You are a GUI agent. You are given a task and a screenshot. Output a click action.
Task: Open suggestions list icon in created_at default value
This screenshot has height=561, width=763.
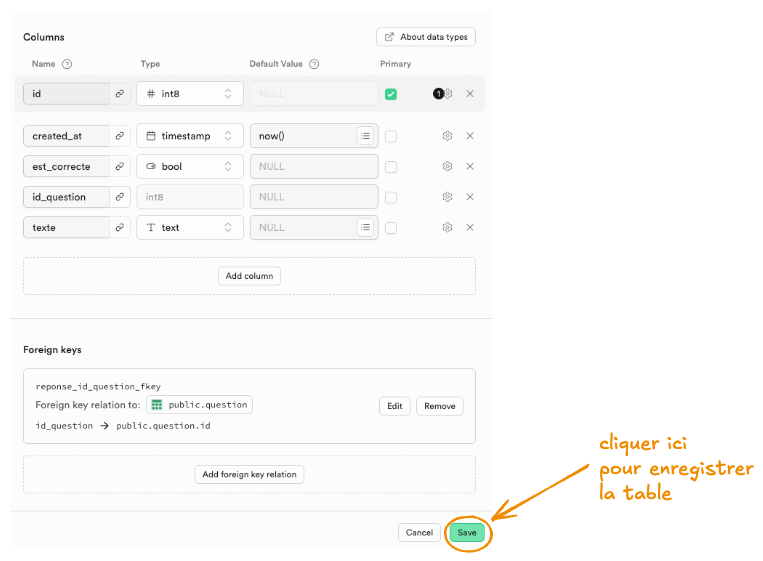(x=366, y=136)
